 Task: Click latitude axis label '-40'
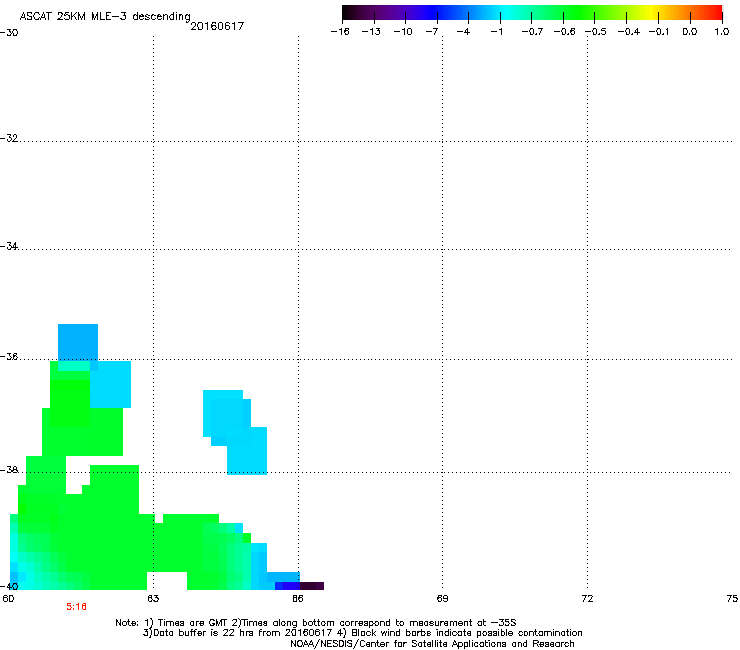tap(9, 586)
